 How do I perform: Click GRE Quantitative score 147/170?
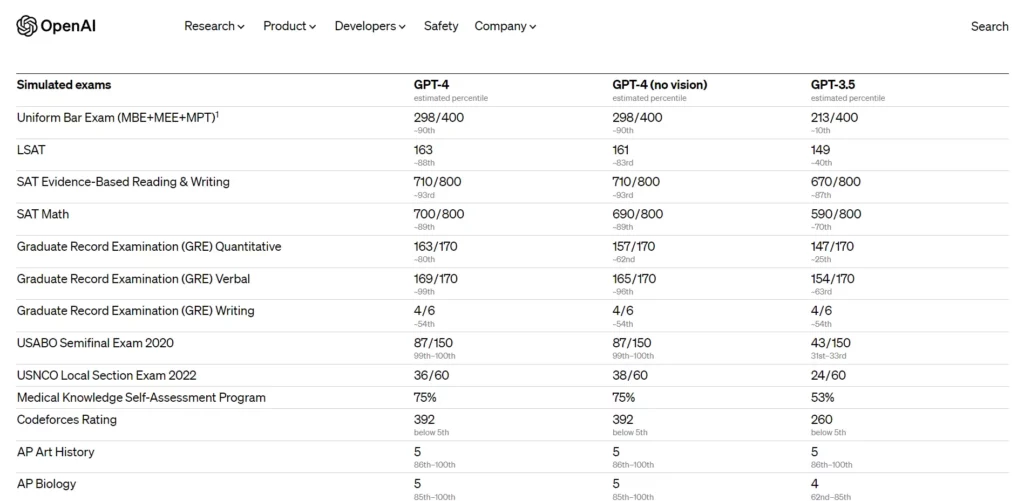pos(832,247)
